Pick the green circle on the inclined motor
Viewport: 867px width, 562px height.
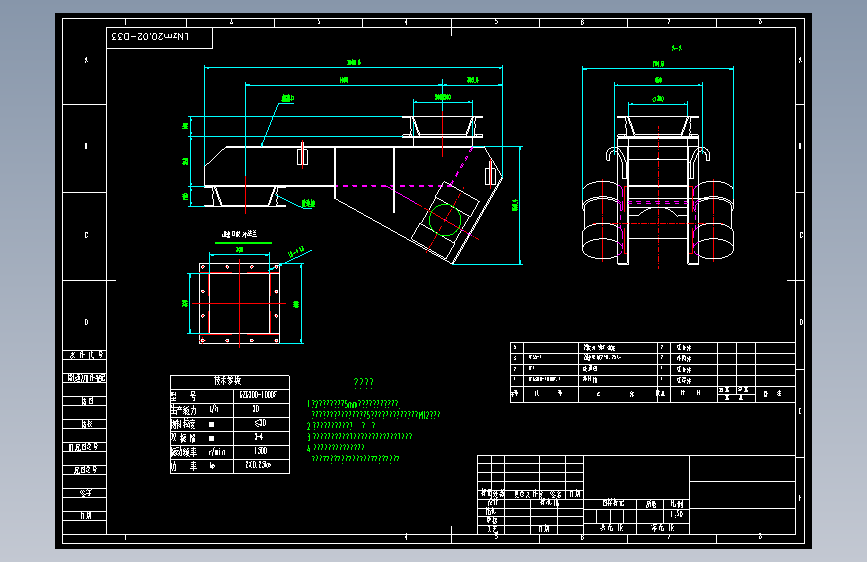[445, 220]
